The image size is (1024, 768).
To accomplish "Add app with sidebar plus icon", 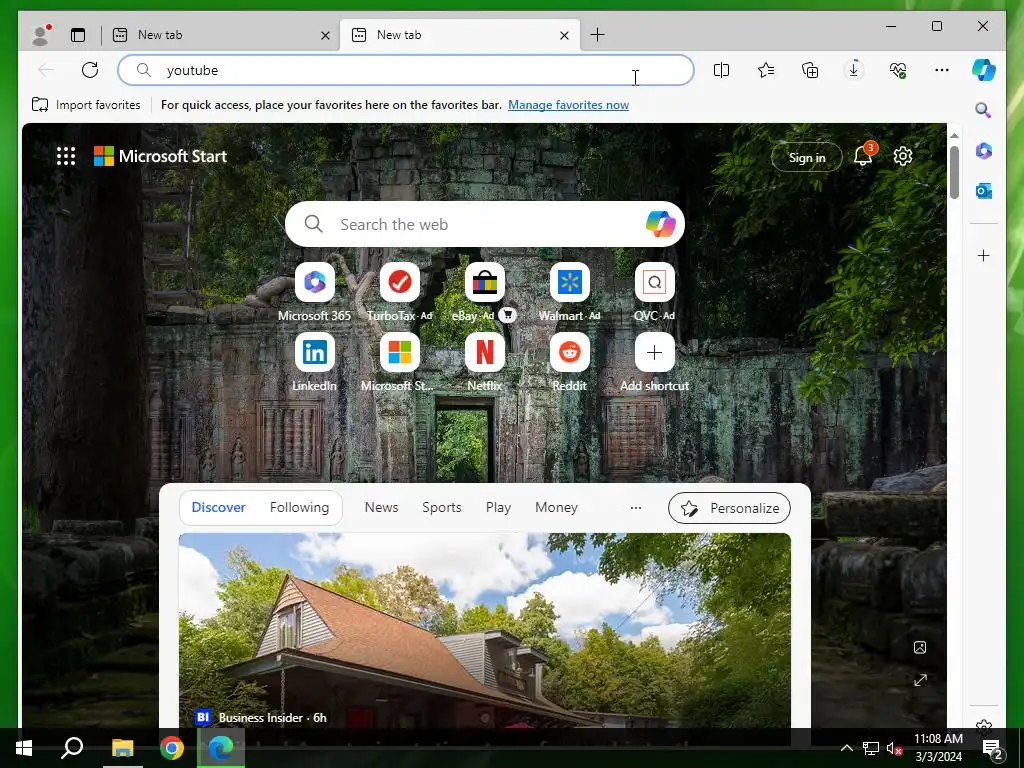I will click(x=984, y=255).
